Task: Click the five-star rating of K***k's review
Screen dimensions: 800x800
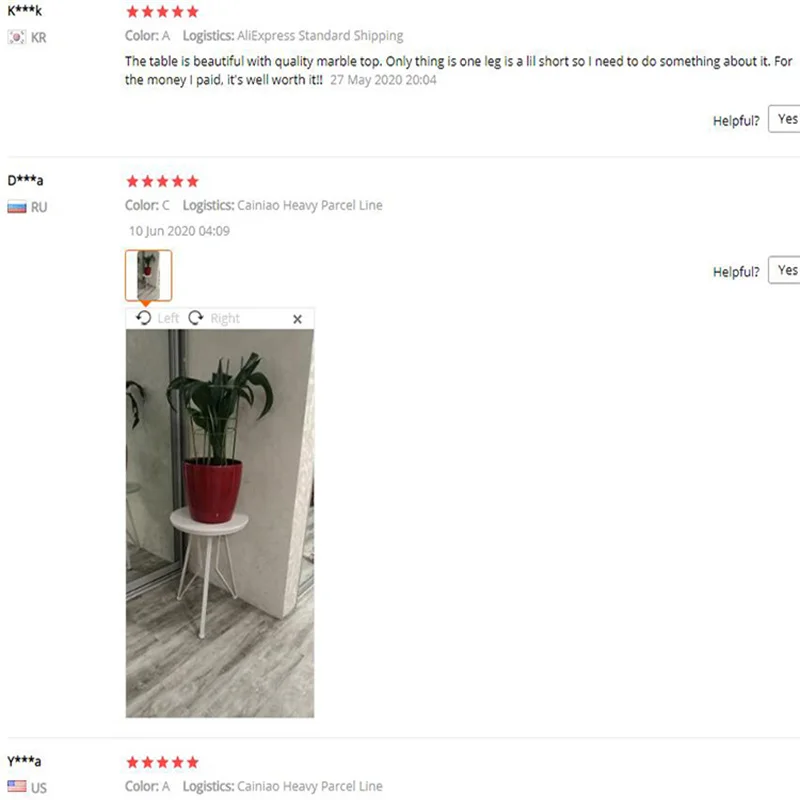Action: point(162,12)
